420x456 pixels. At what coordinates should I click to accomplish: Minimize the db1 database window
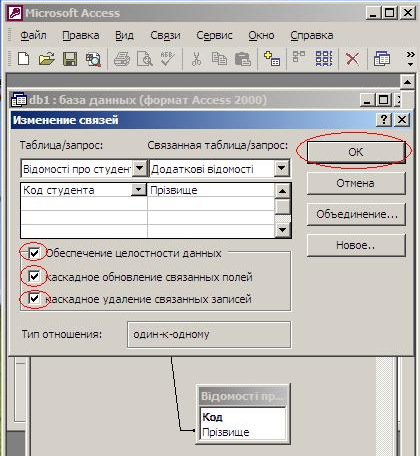pos(367,100)
